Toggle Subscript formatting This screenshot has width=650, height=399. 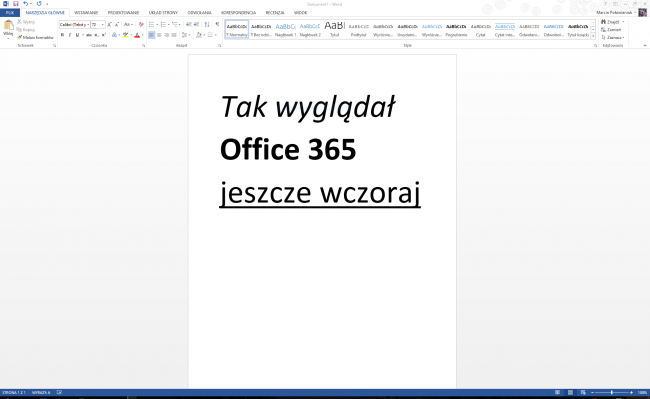click(x=96, y=35)
